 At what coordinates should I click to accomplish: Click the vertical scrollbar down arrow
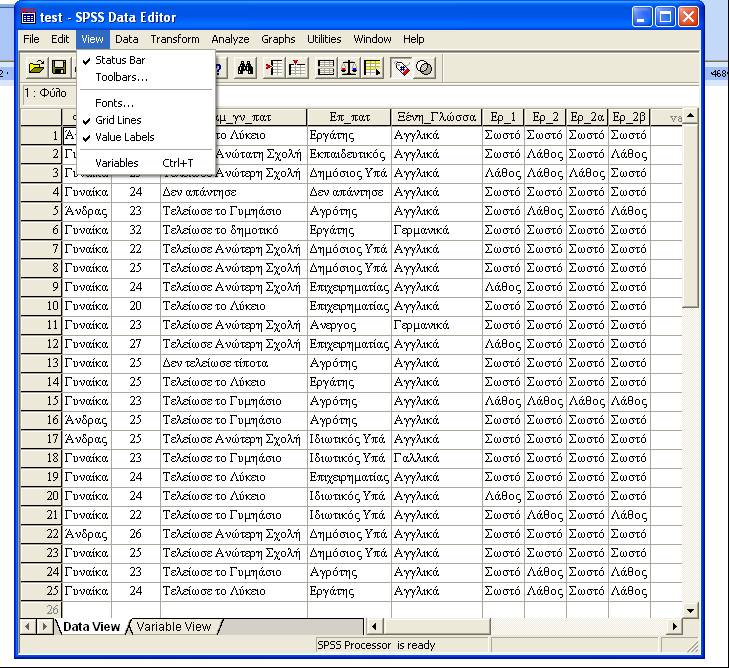click(690, 610)
